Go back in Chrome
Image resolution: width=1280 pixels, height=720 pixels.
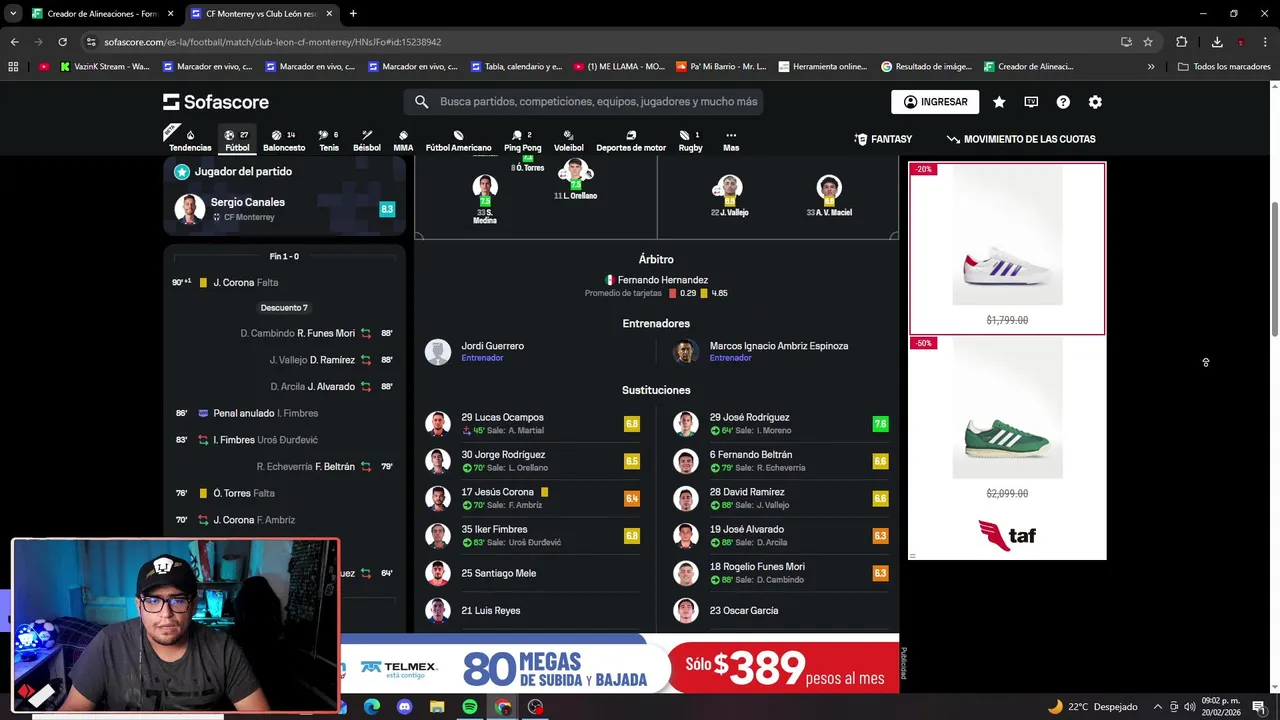(14, 42)
